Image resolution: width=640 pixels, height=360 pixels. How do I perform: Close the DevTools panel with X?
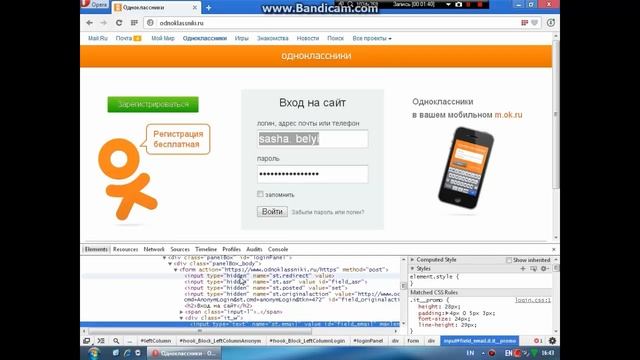point(553,249)
